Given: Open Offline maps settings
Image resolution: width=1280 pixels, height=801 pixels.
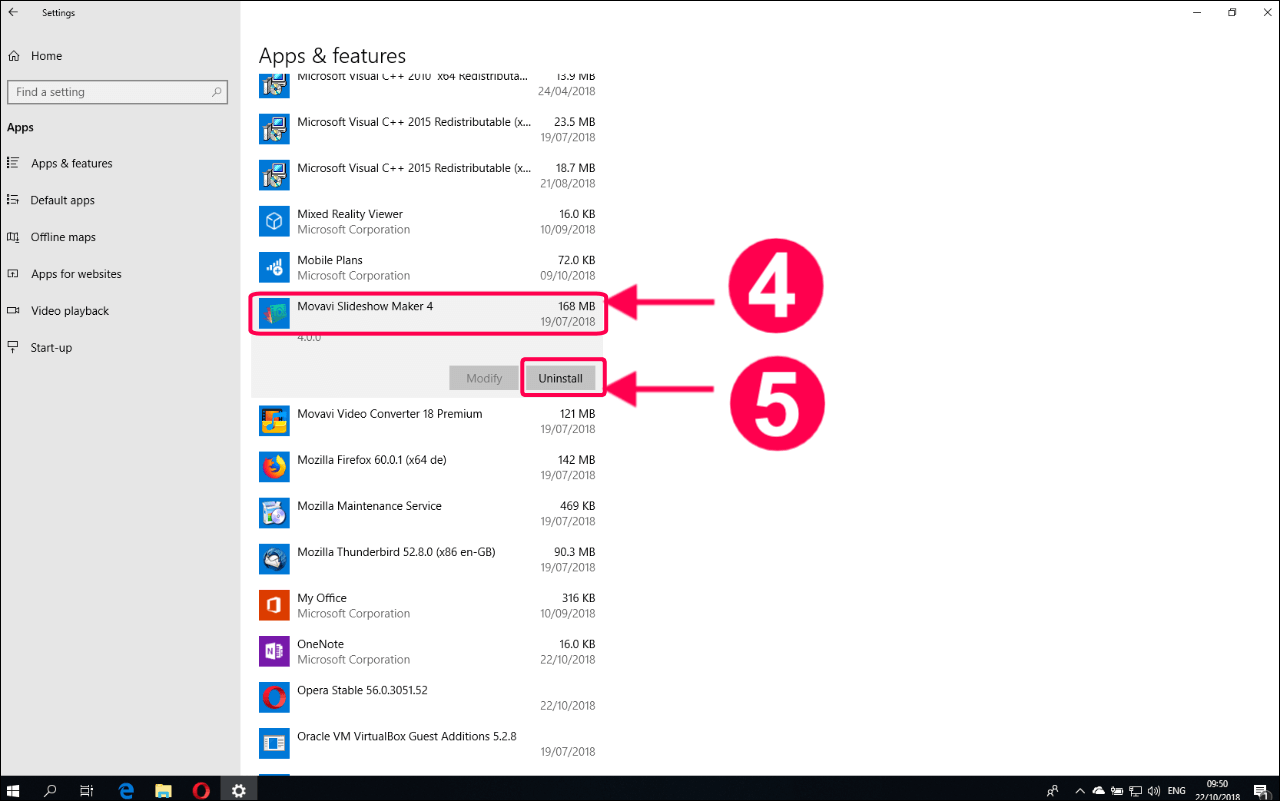Looking at the screenshot, I should (63, 237).
